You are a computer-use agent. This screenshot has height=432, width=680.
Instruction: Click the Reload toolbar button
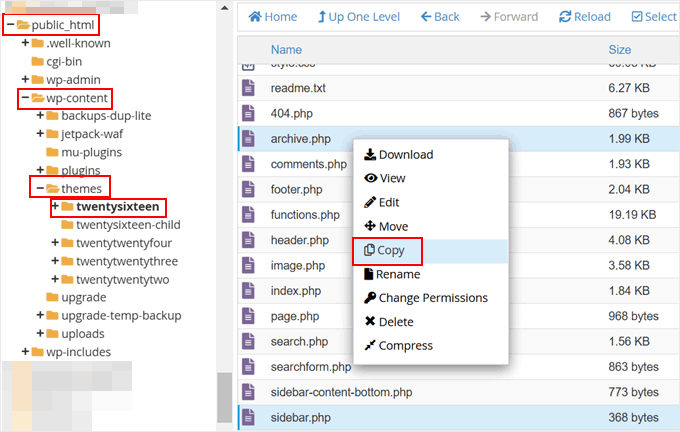coord(565,17)
